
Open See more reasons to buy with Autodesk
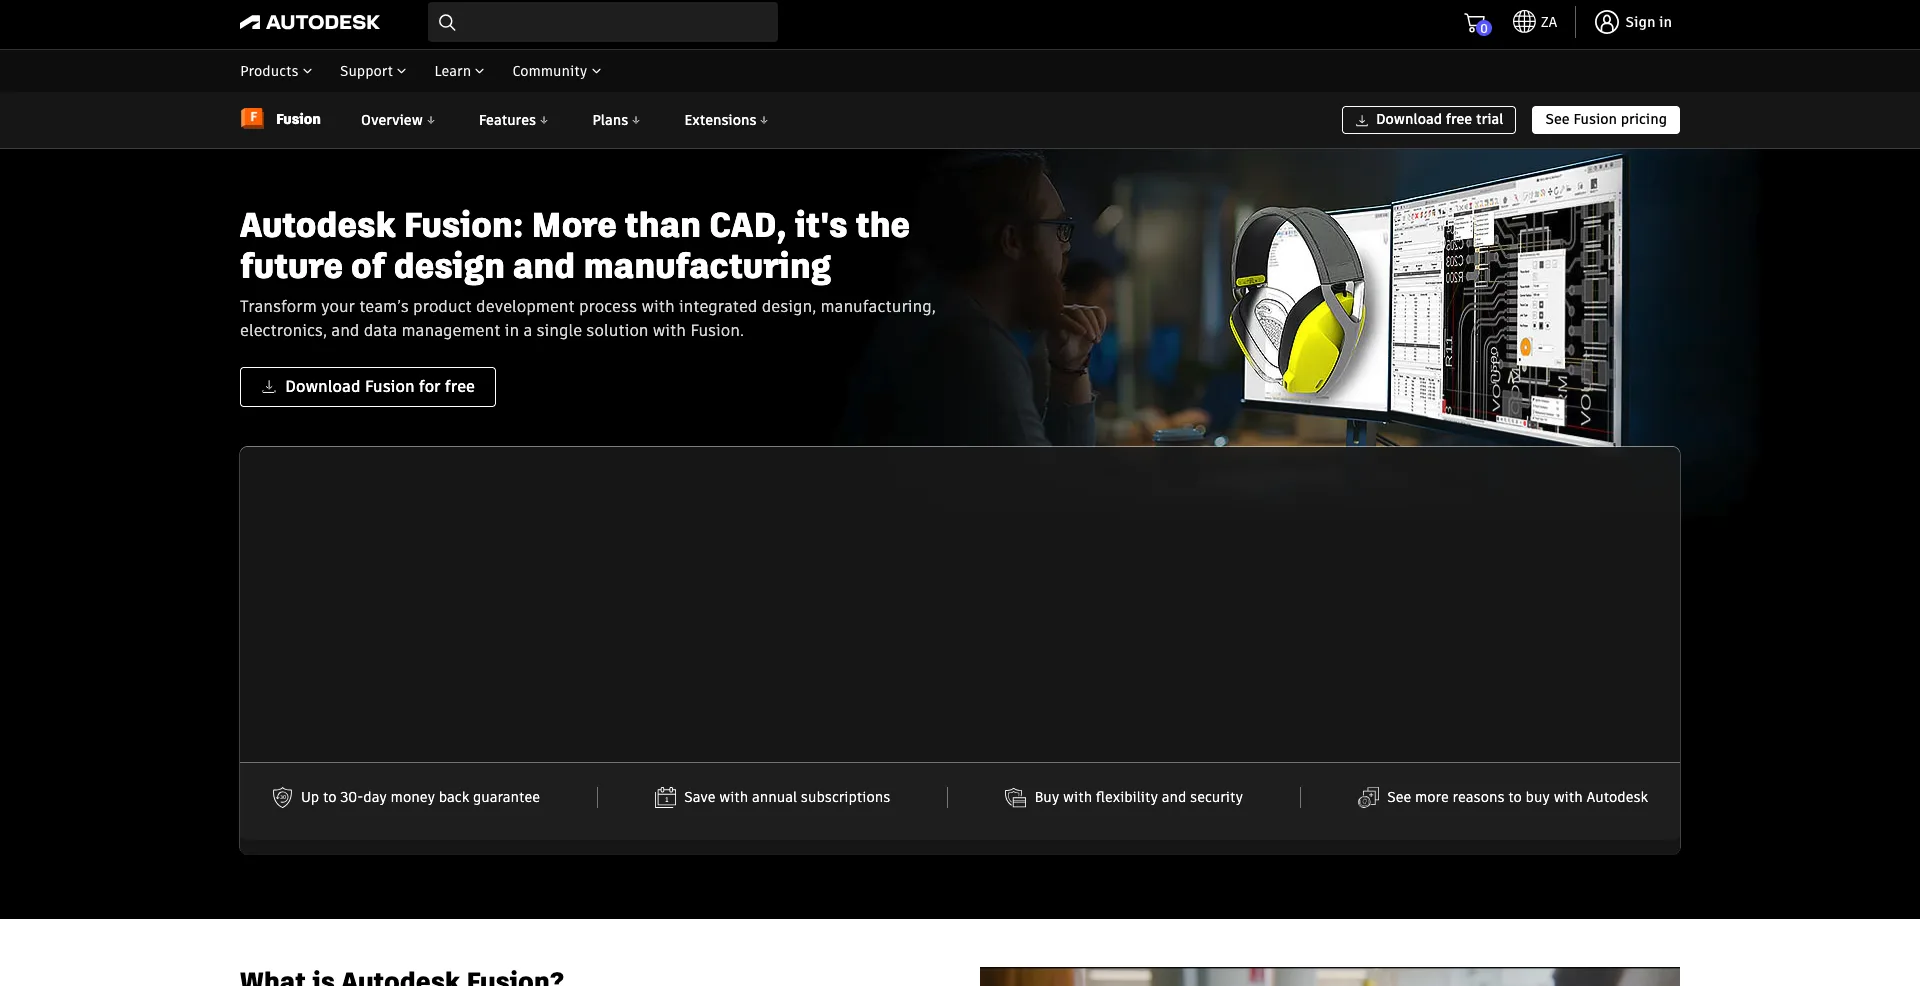point(1517,797)
